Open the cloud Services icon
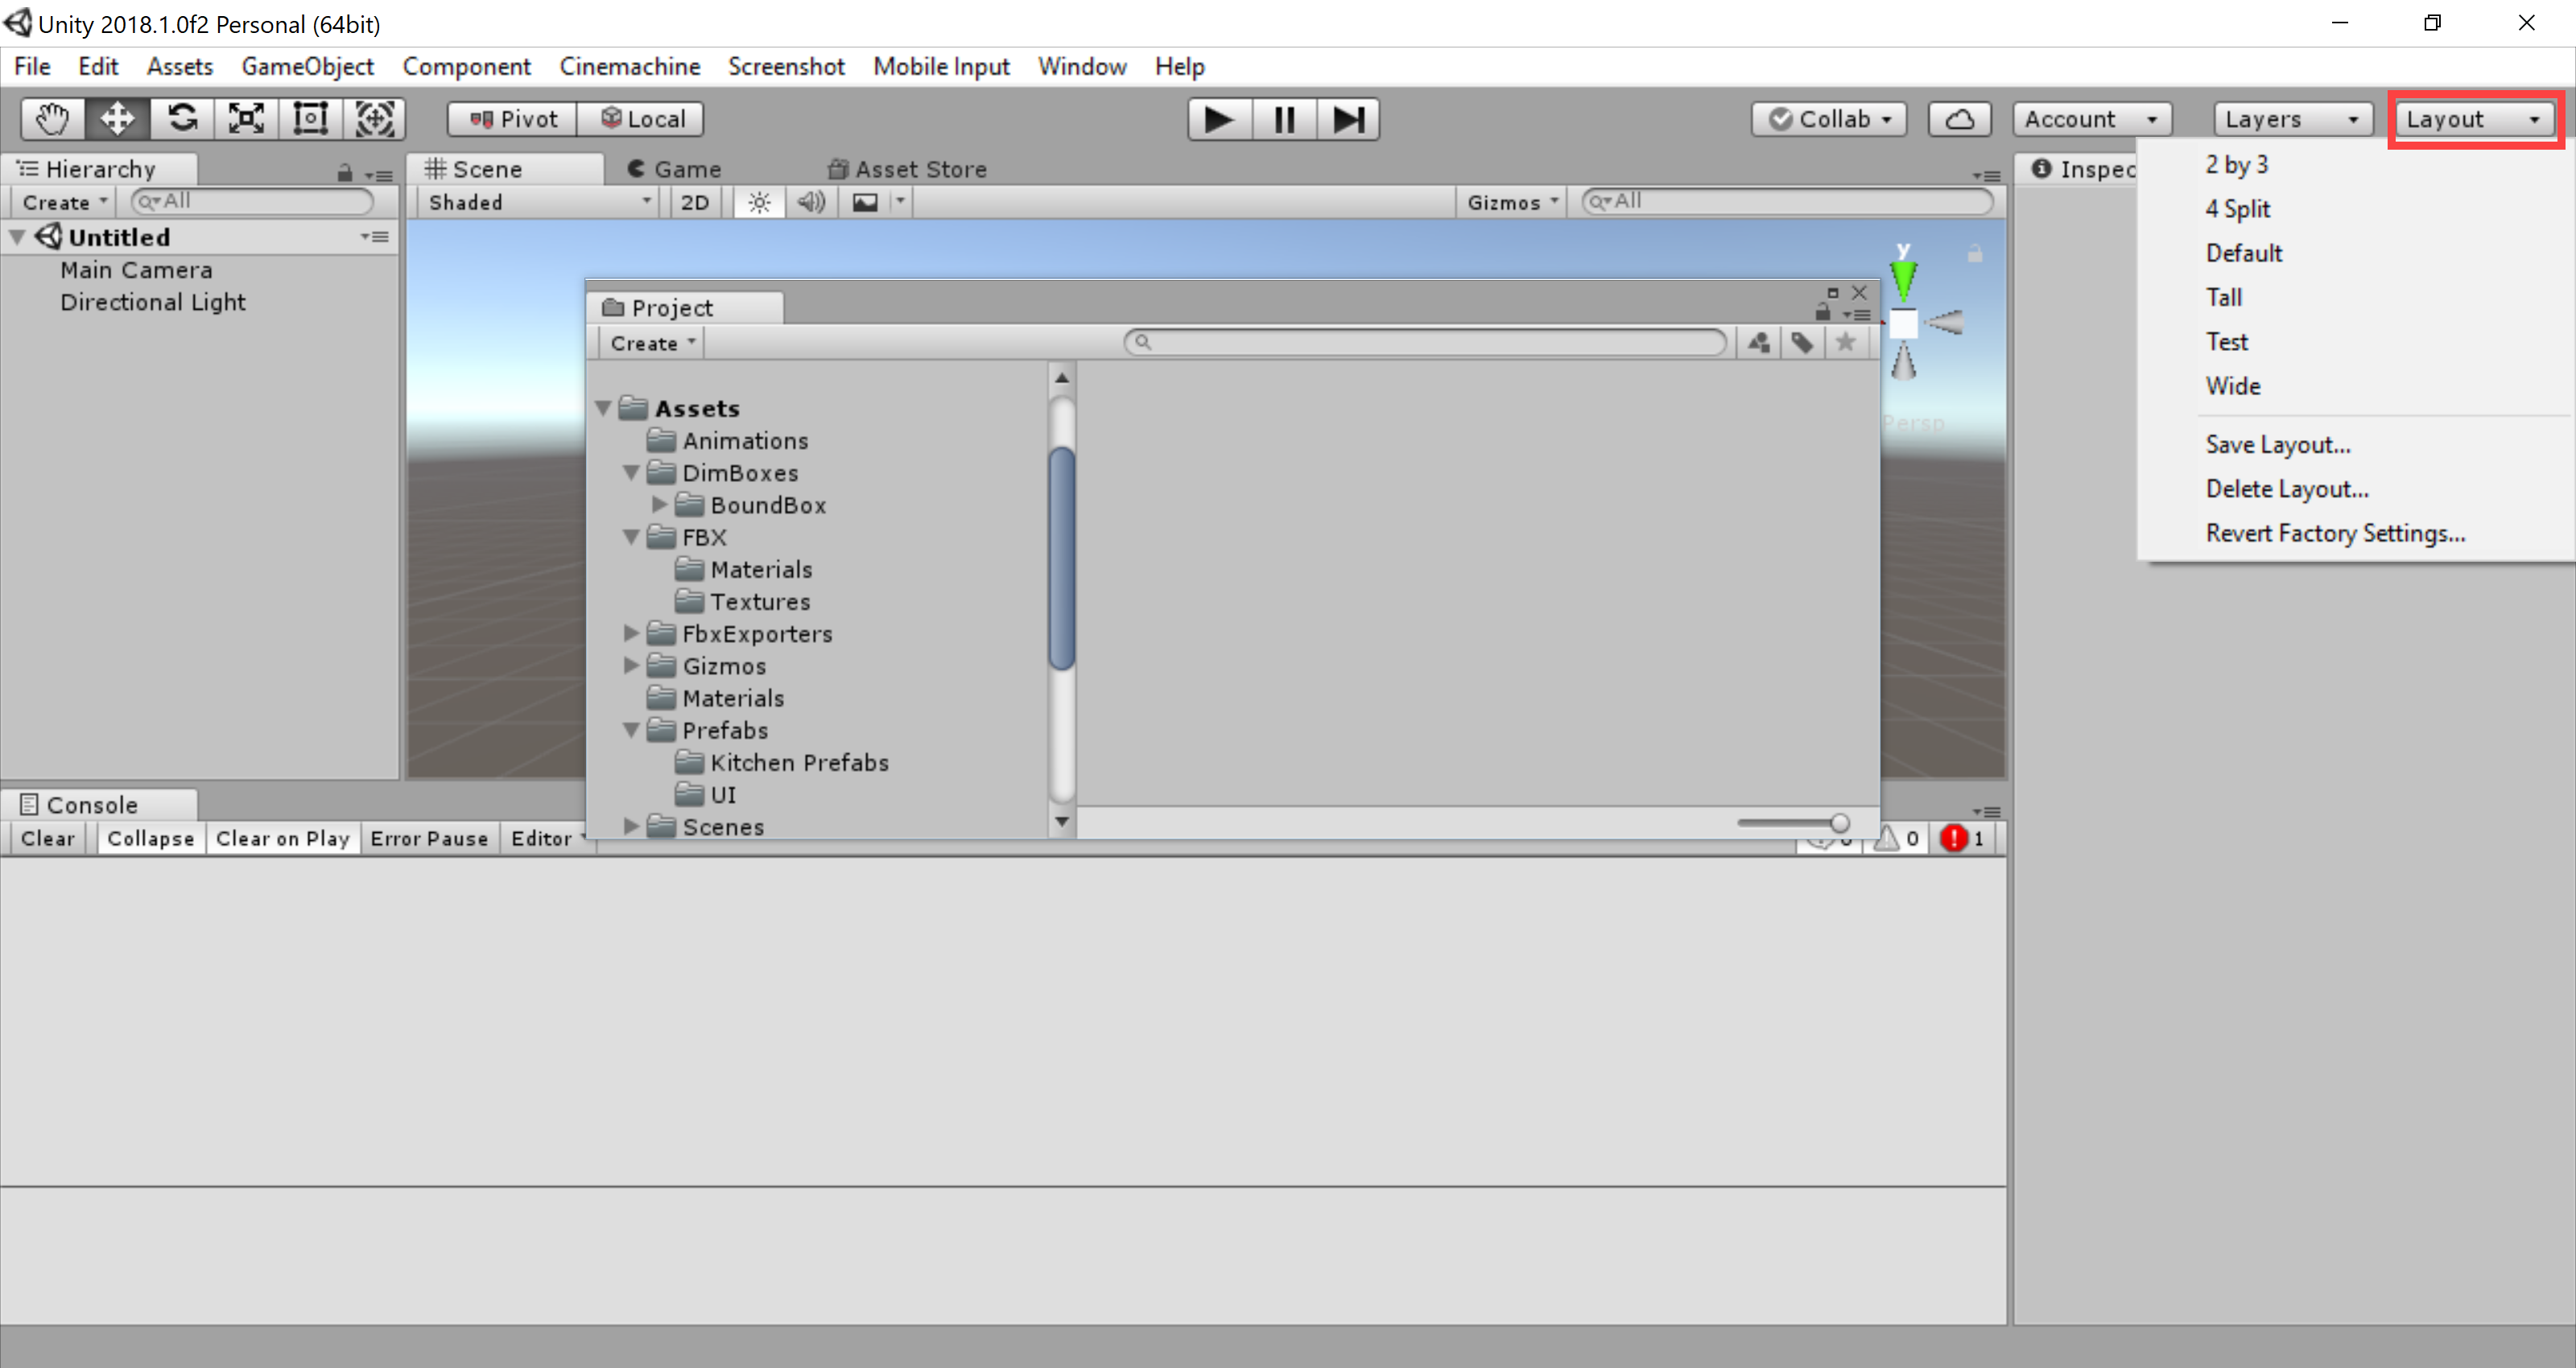The width and height of the screenshot is (2576, 1368). (x=1959, y=120)
